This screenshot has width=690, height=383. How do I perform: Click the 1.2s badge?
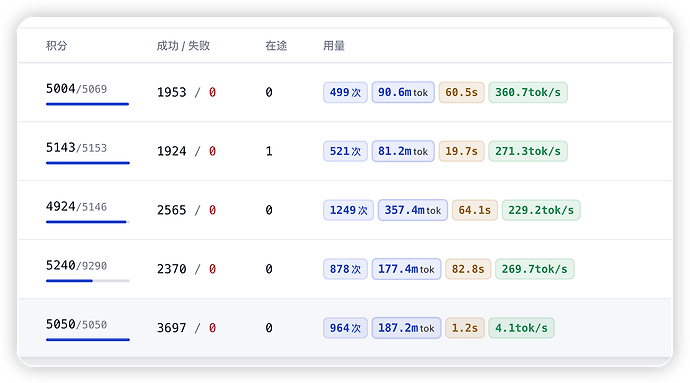(x=465, y=328)
